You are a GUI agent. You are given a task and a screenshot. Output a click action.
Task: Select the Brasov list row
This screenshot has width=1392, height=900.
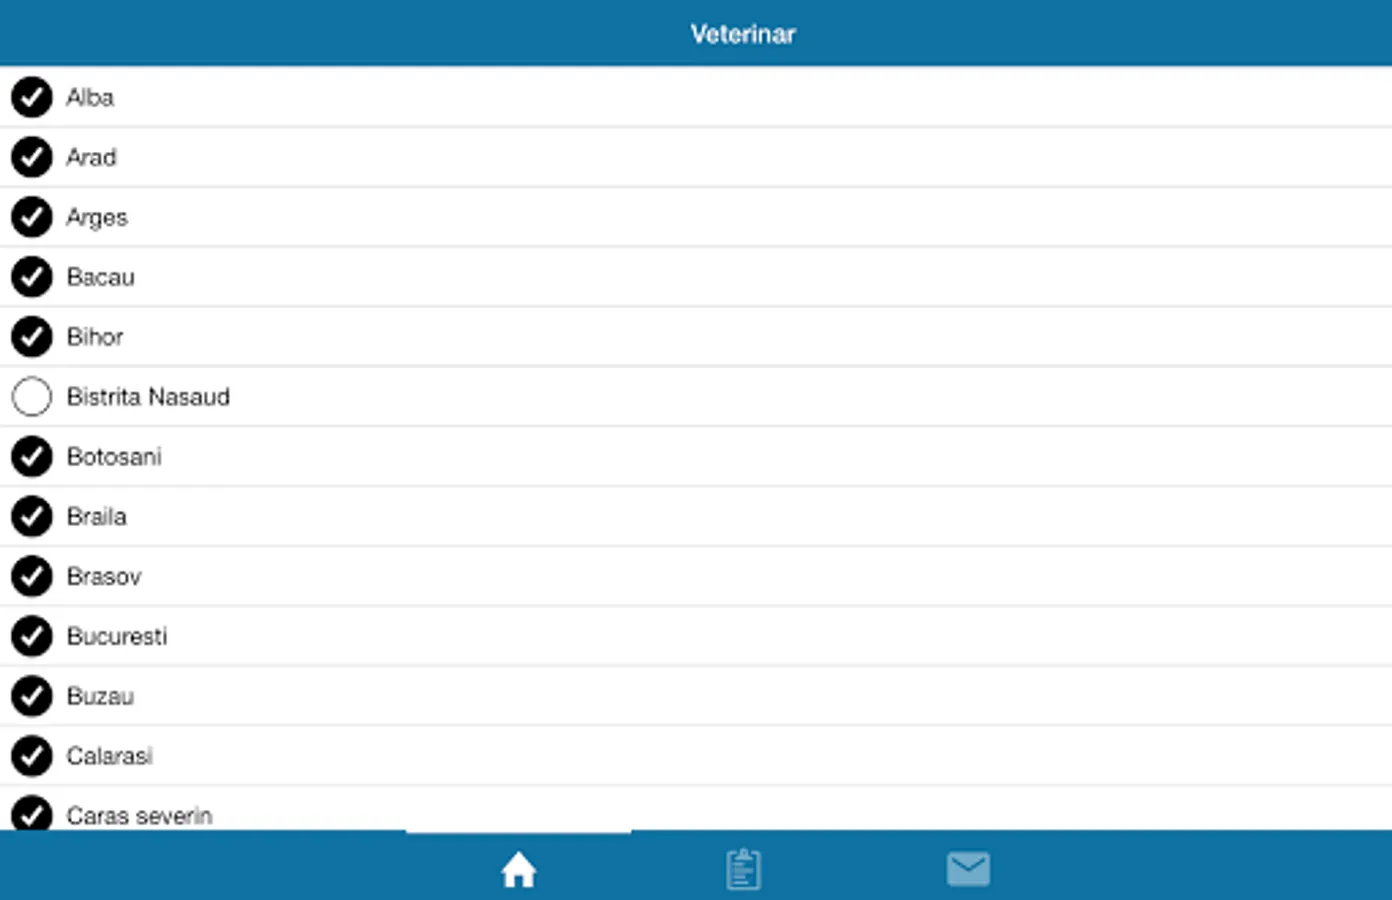point(696,576)
